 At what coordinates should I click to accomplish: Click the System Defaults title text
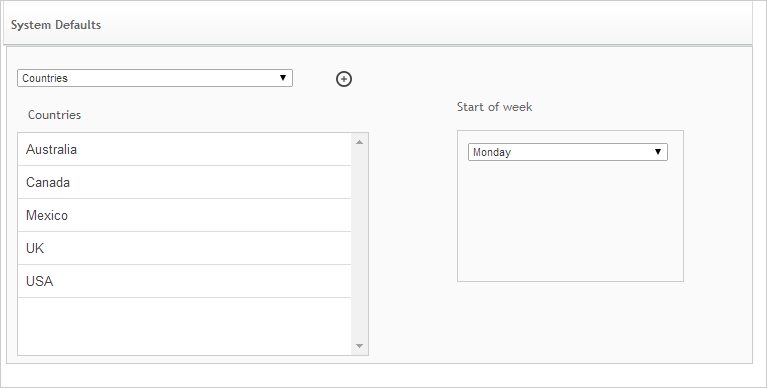click(56, 25)
